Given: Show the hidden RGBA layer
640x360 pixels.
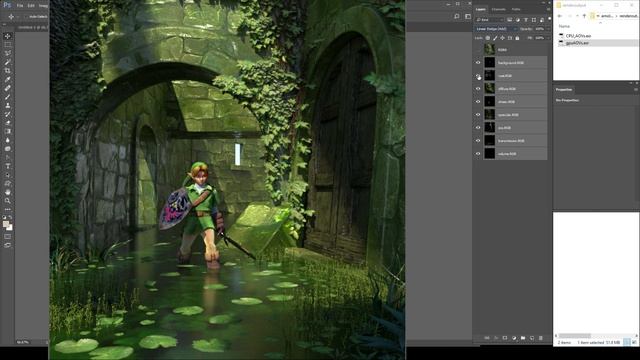Looking at the screenshot, I should [x=478, y=49].
